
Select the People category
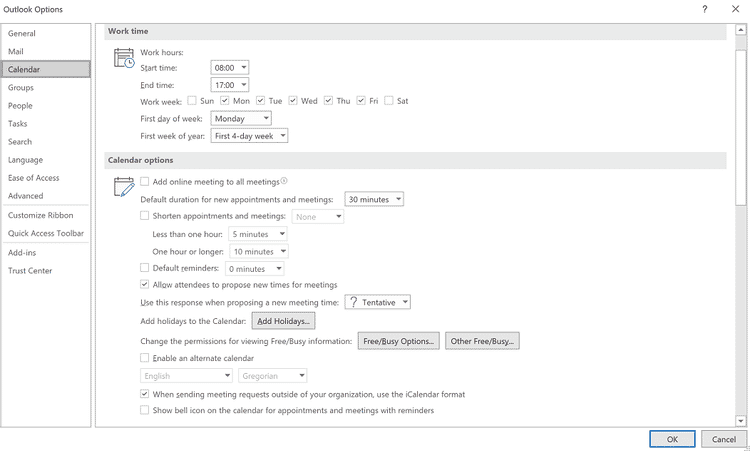[45, 106]
